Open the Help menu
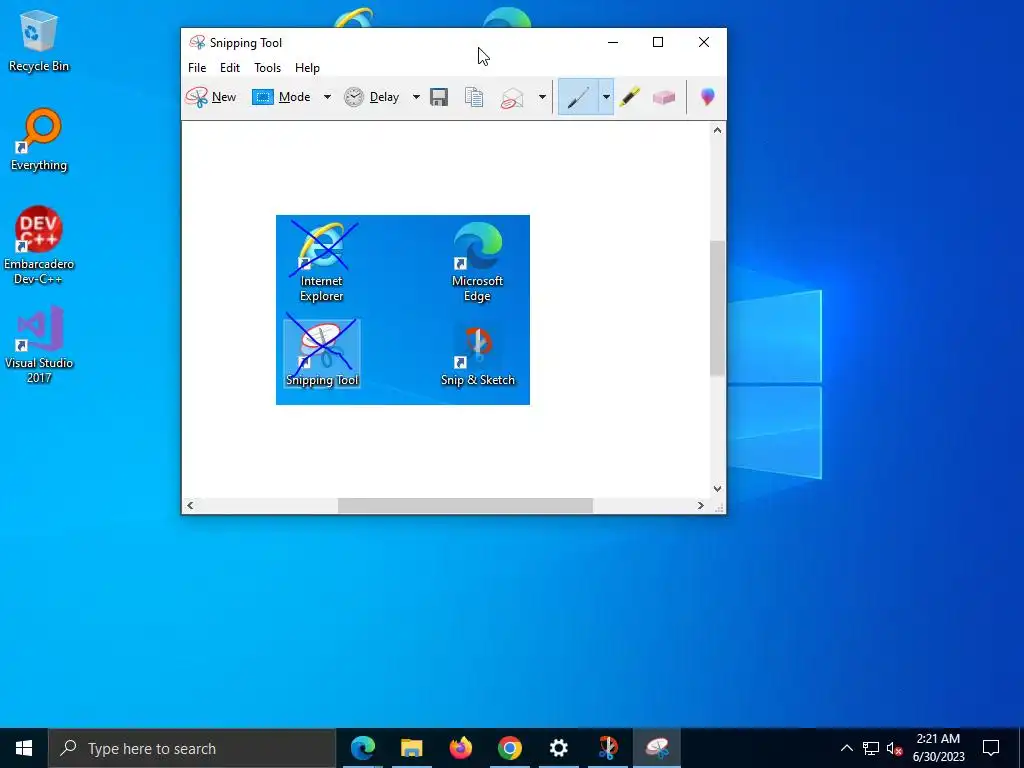Image resolution: width=1024 pixels, height=768 pixels. click(x=308, y=68)
